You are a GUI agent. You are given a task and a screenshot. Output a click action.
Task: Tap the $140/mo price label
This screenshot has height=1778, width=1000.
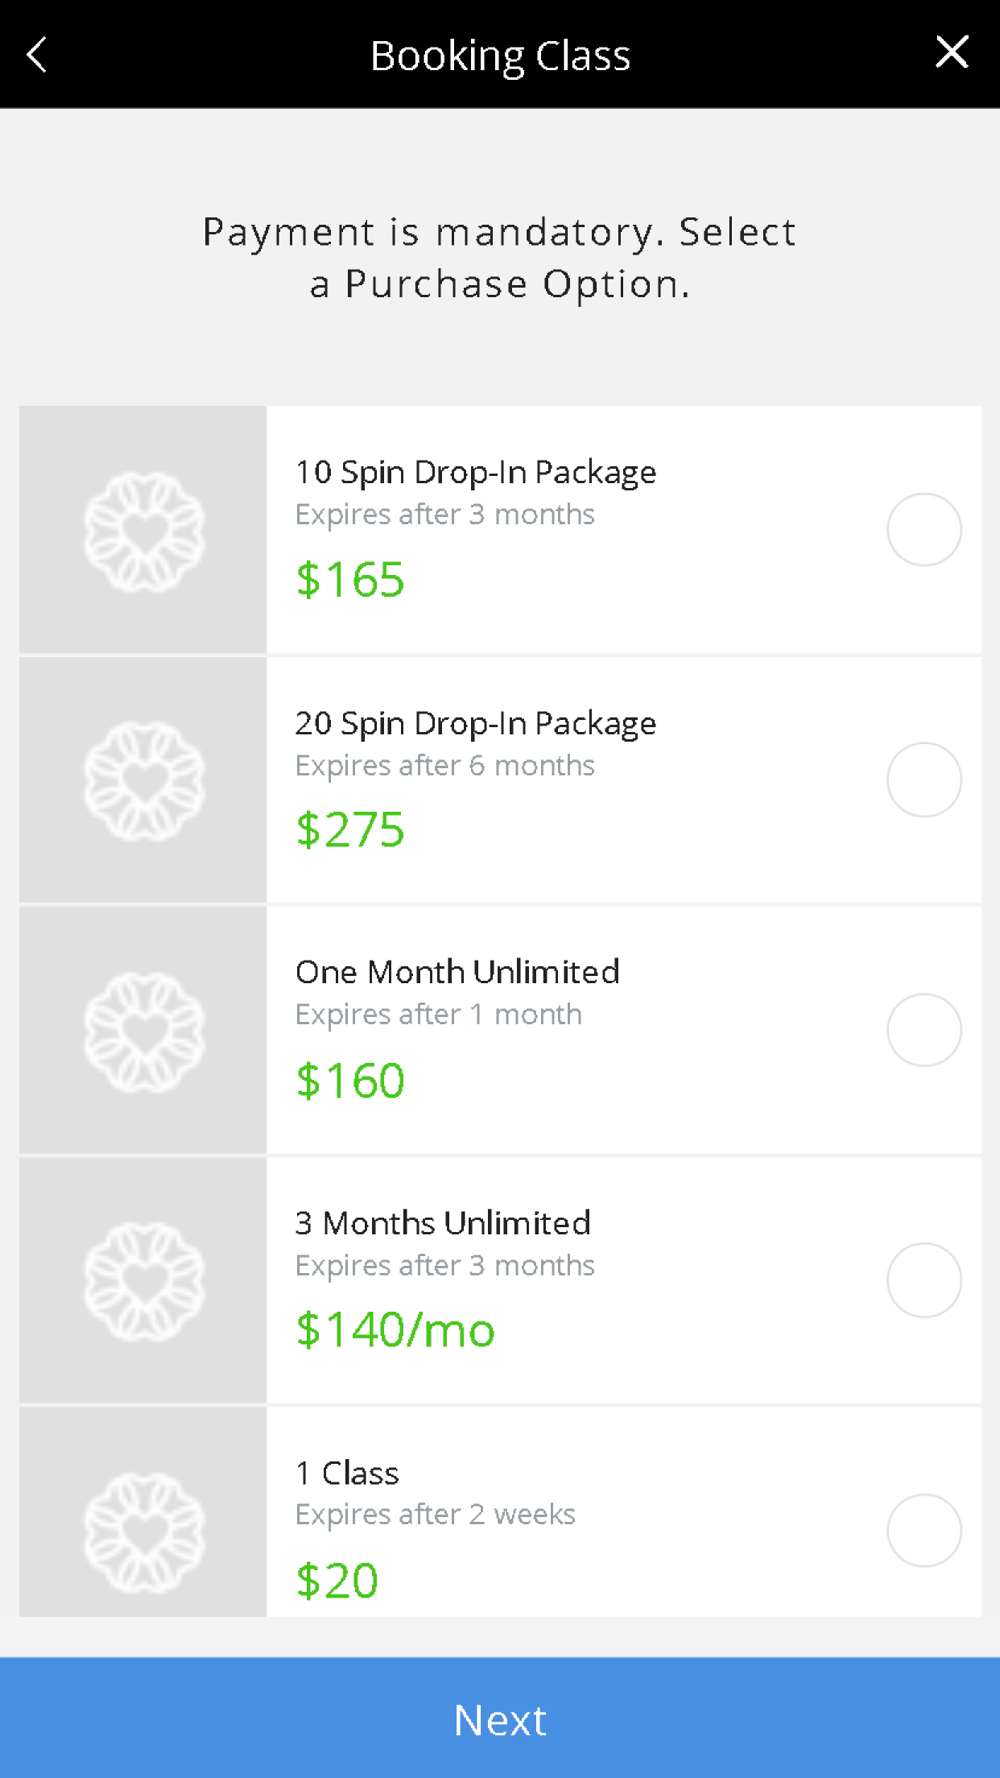pos(395,1330)
